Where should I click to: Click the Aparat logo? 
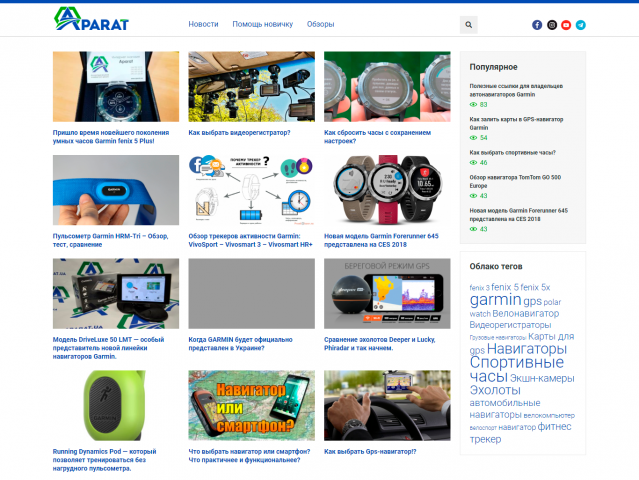point(91,19)
